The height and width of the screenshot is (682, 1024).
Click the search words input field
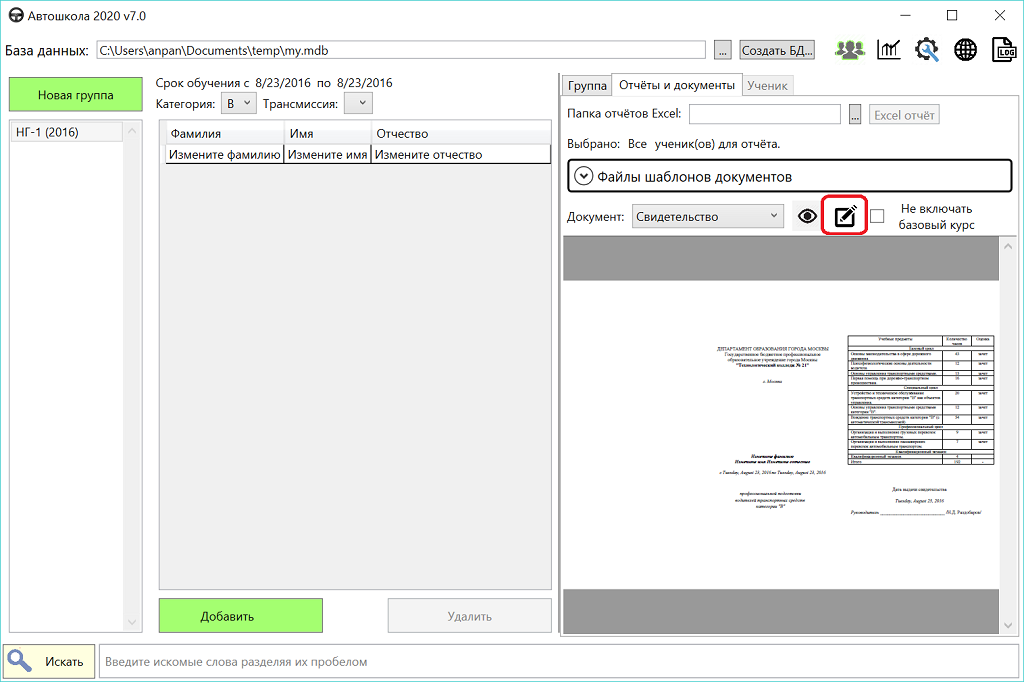555,662
